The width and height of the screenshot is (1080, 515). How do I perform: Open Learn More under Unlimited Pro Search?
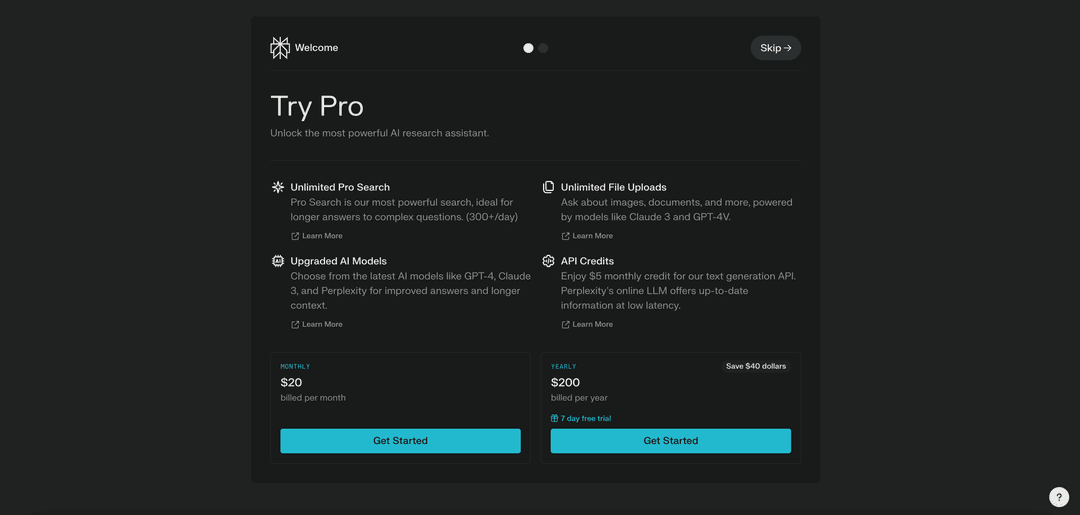(x=321, y=236)
